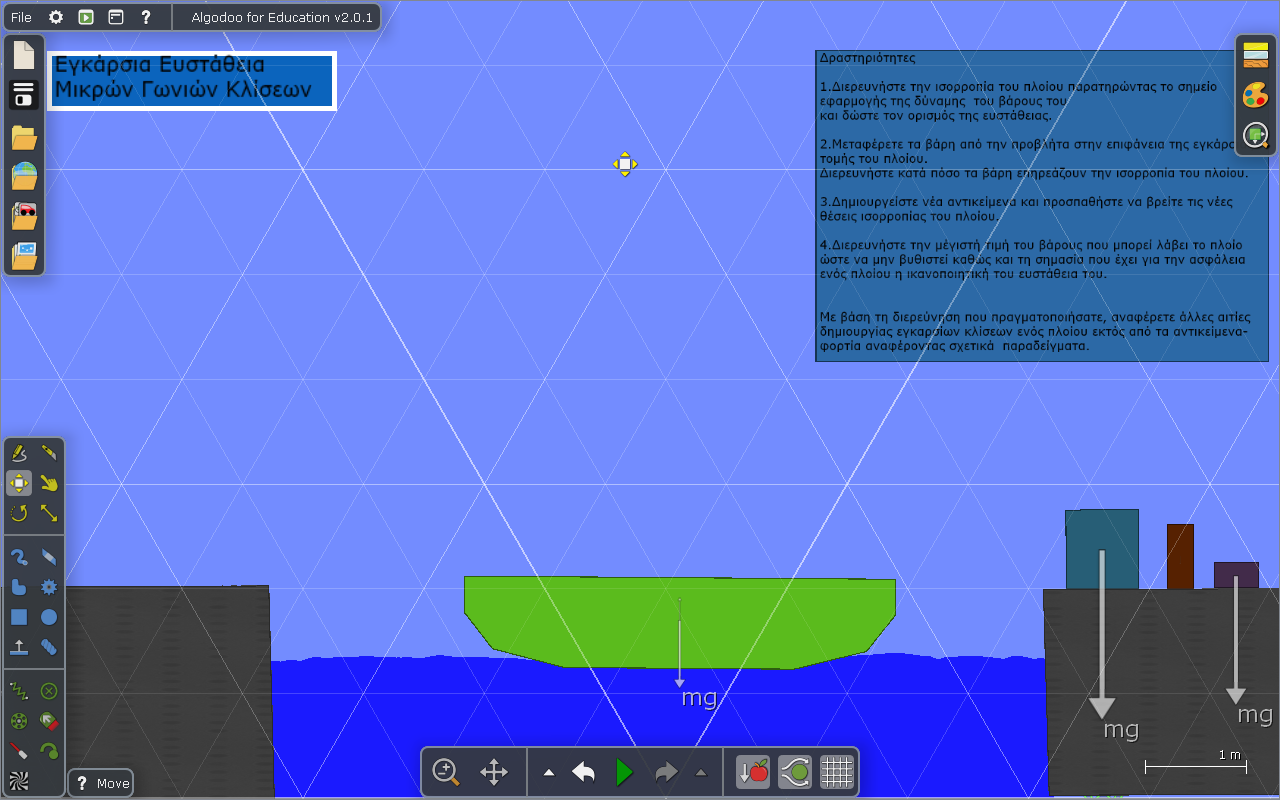Open the lessons folder icon
The width and height of the screenshot is (1280, 800).
(24, 216)
